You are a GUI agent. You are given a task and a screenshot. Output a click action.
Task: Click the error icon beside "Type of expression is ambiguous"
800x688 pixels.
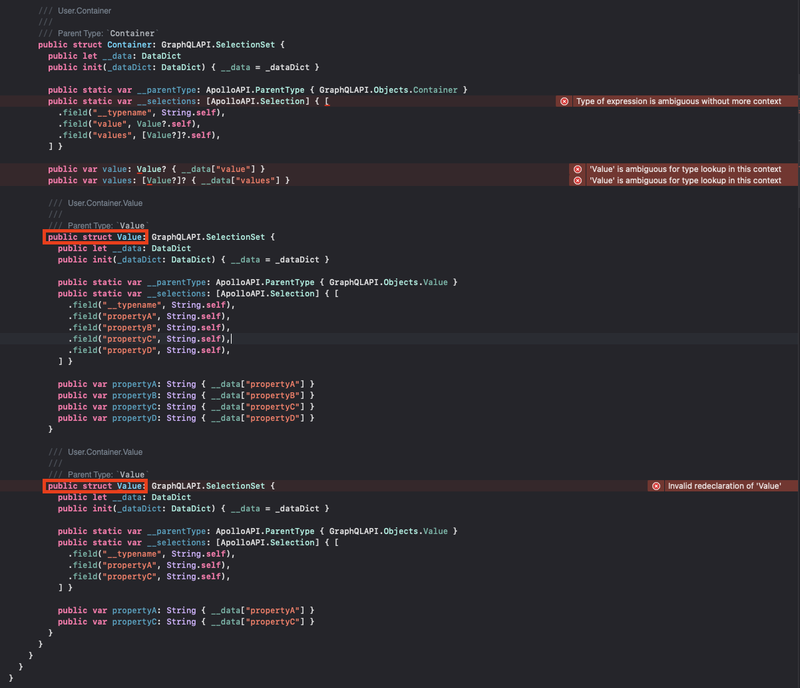tap(564, 101)
